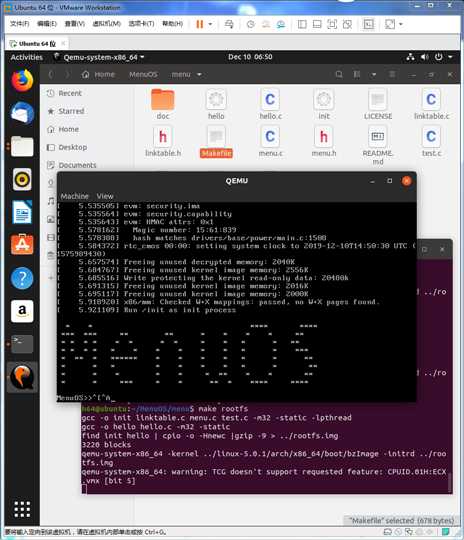Open Rhythmbox music player in dock
Screen dimensions: 464x540
pos(22,179)
